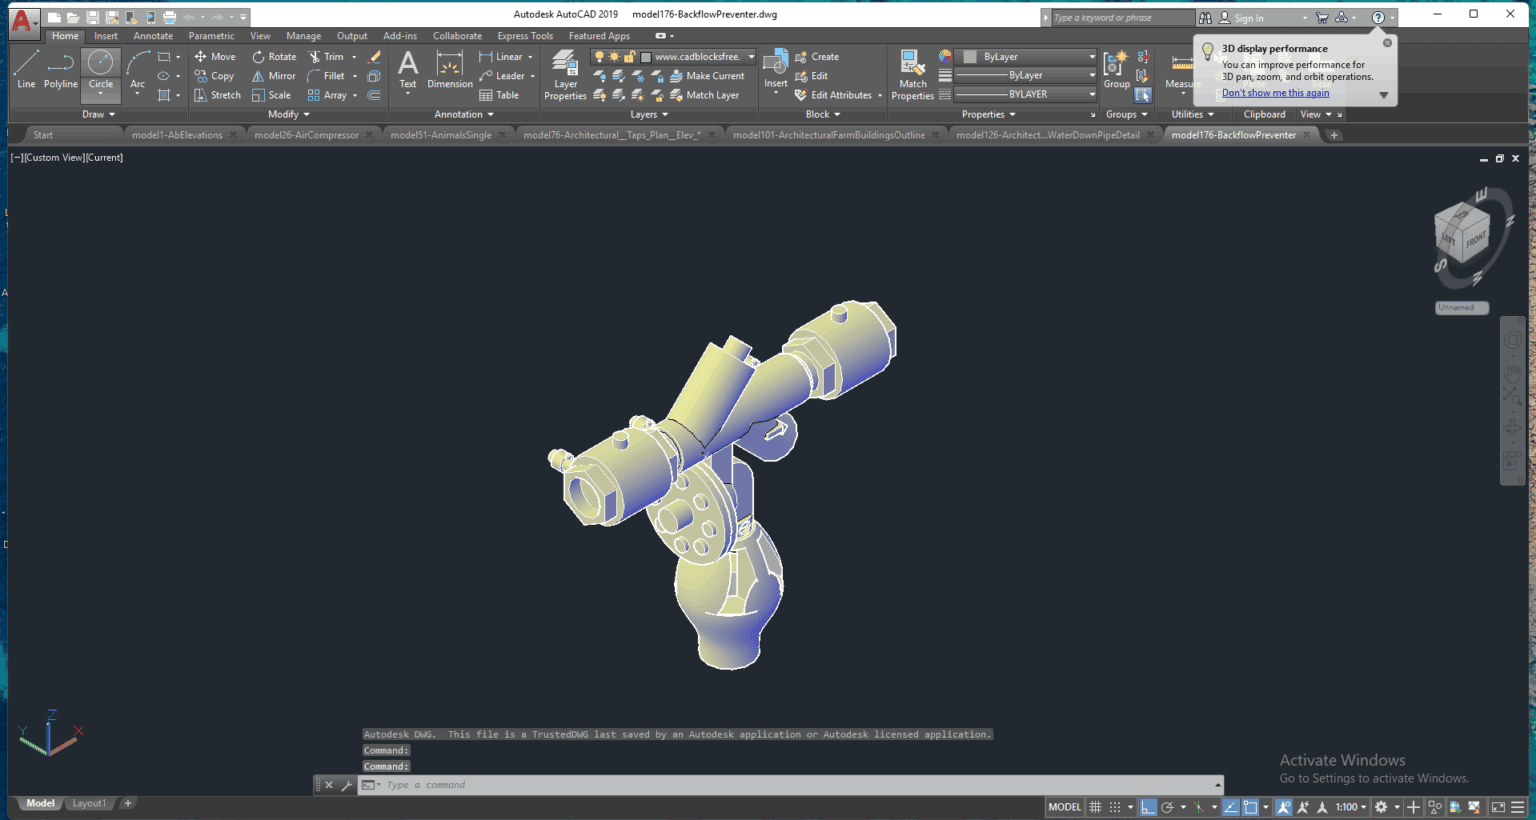The height and width of the screenshot is (820, 1536).
Task: Expand the Modify panel
Action: [x=286, y=114]
